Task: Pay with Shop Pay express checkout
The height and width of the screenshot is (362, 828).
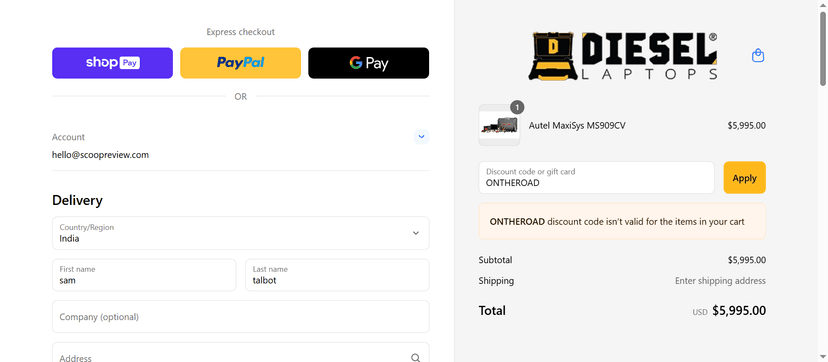Action: [112, 63]
